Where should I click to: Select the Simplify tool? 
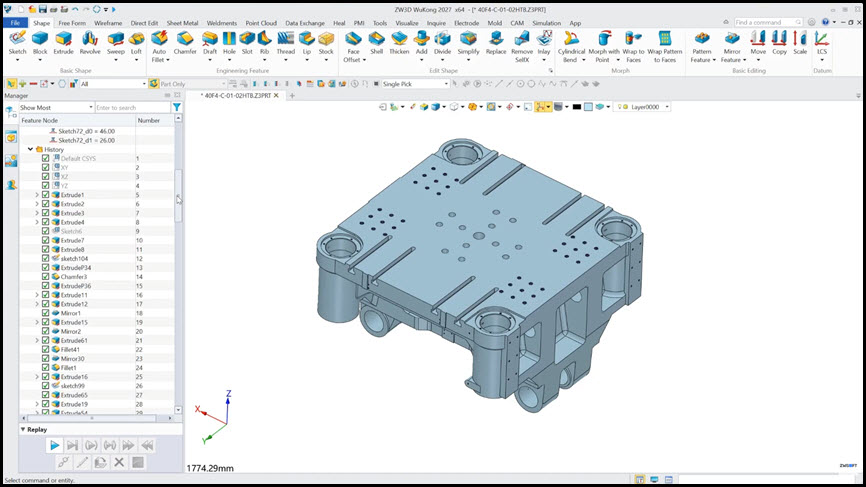[x=468, y=43]
